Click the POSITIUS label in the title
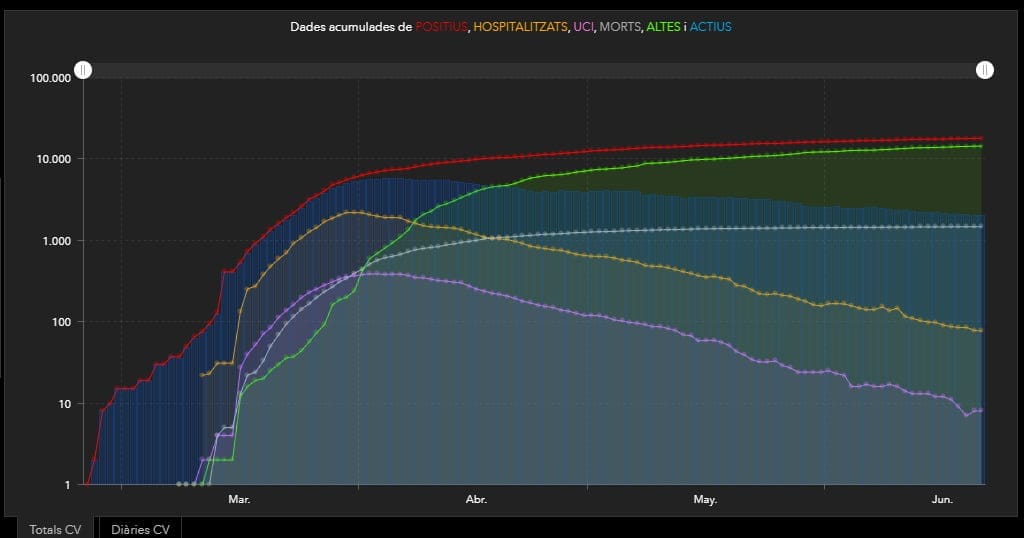1024x538 pixels. (x=441, y=27)
